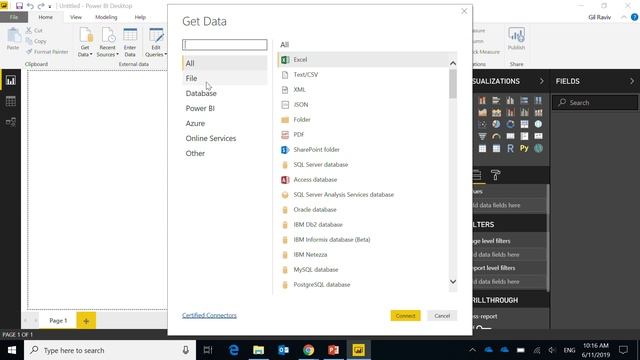
Task: Open the quick access toolbar dropdown arrow
Action: (50, 7)
